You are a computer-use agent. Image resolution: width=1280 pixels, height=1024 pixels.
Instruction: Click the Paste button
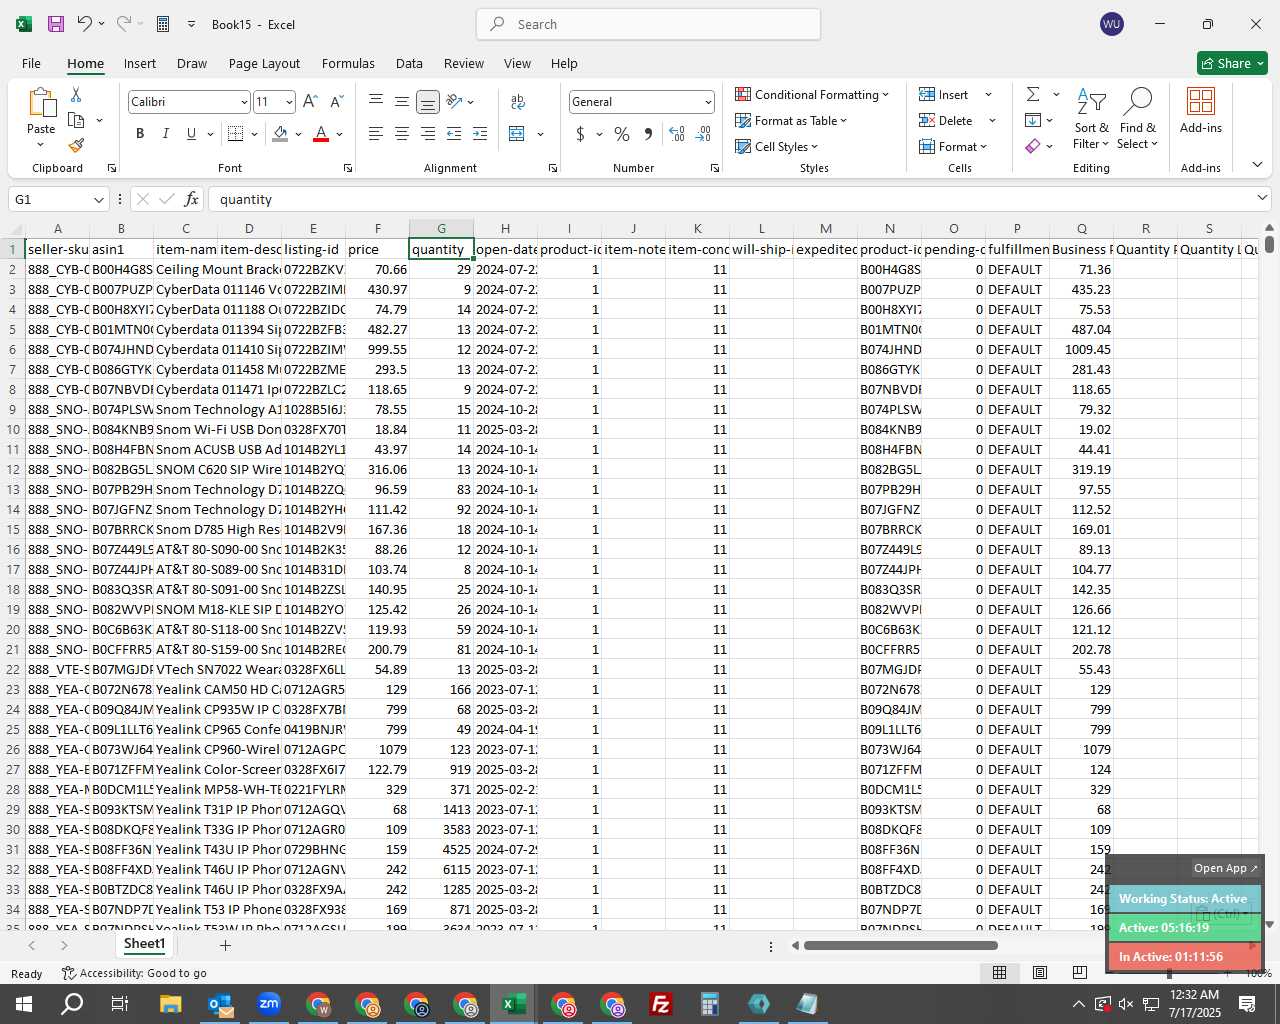coord(41,117)
